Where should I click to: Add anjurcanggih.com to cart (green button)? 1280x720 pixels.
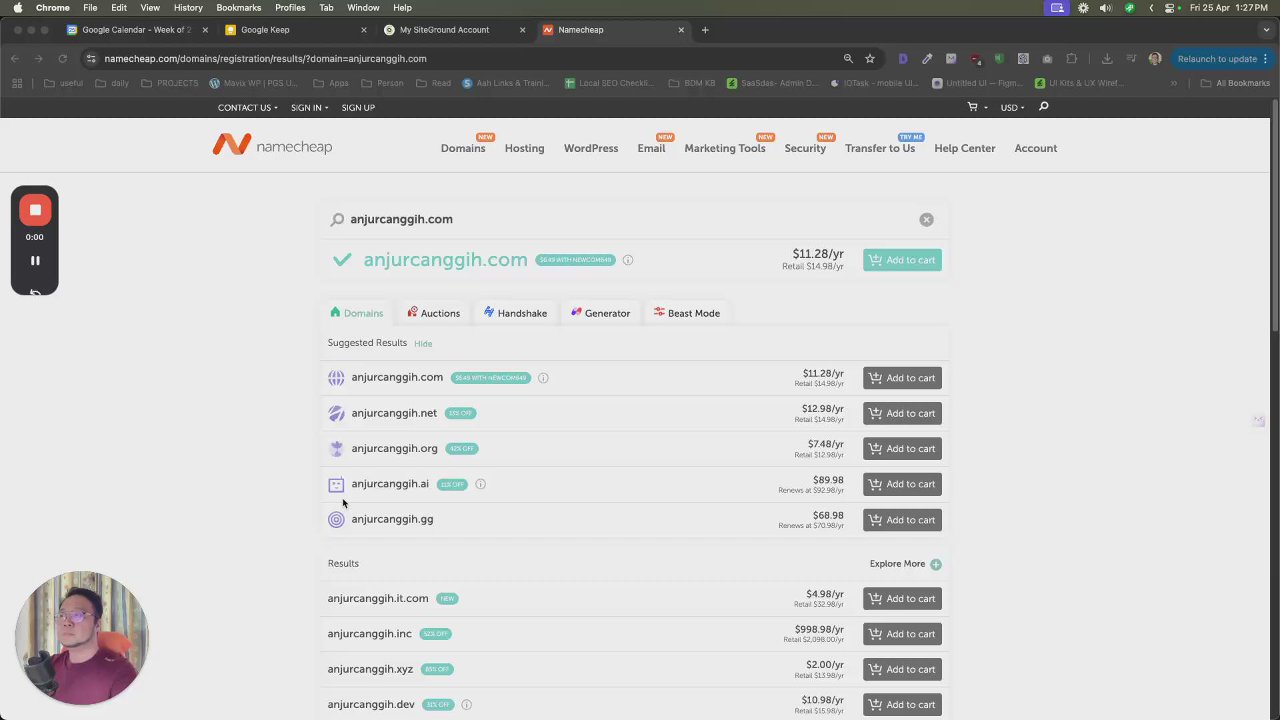(902, 260)
